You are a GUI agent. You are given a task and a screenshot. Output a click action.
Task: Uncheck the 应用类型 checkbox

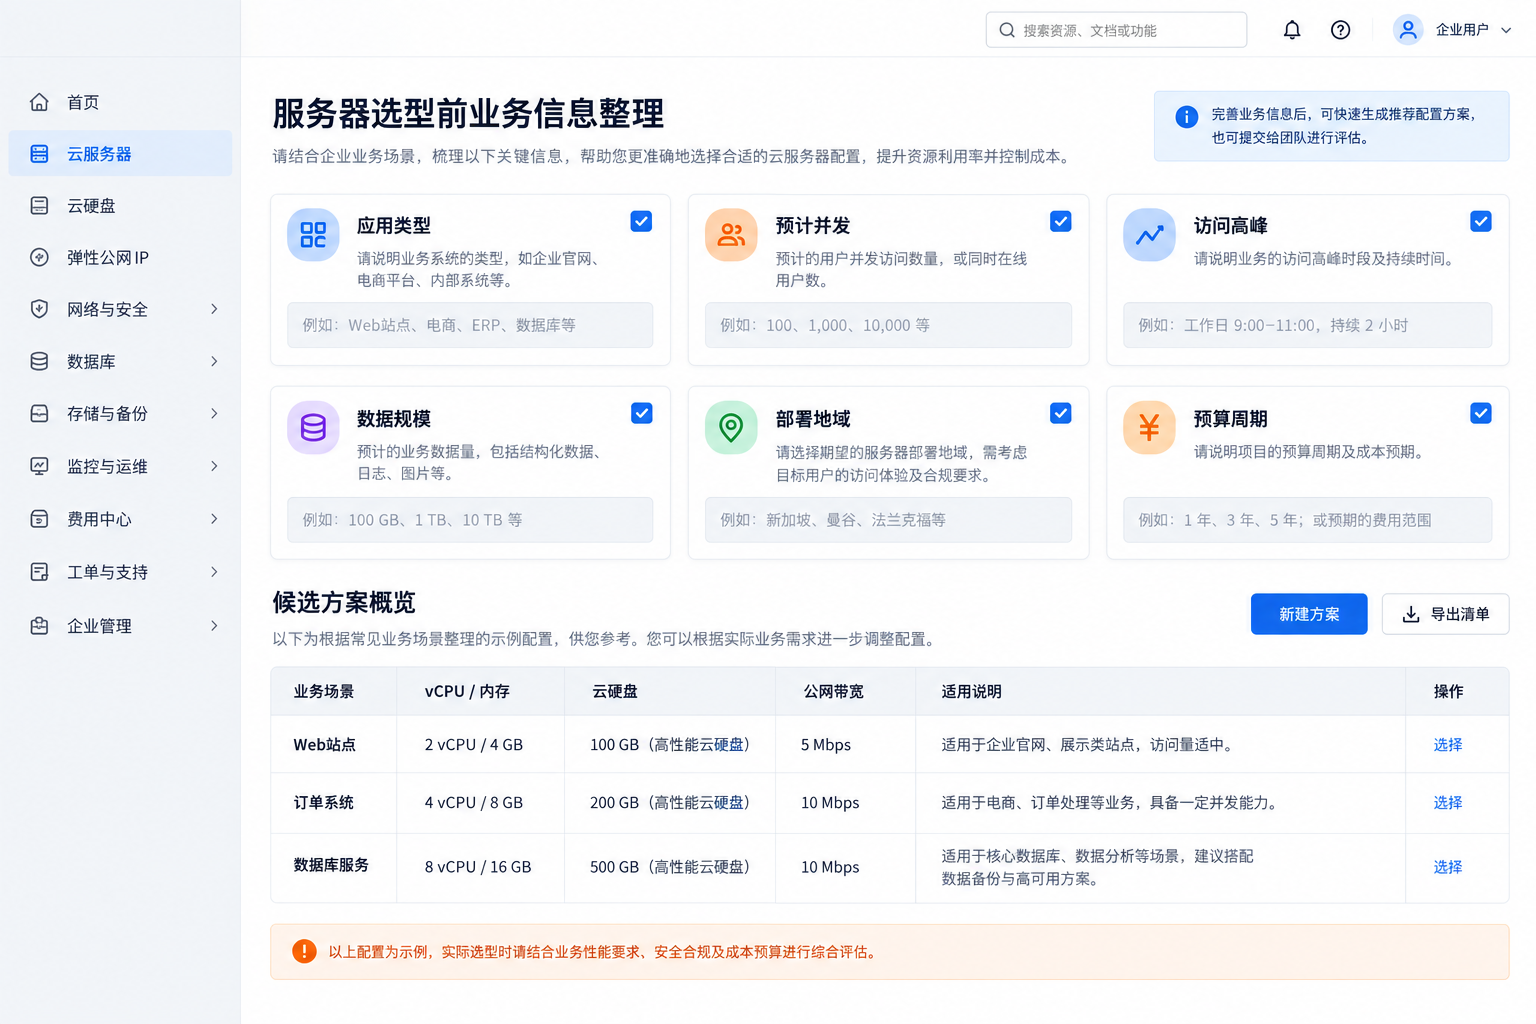click(x=642, y=221)
